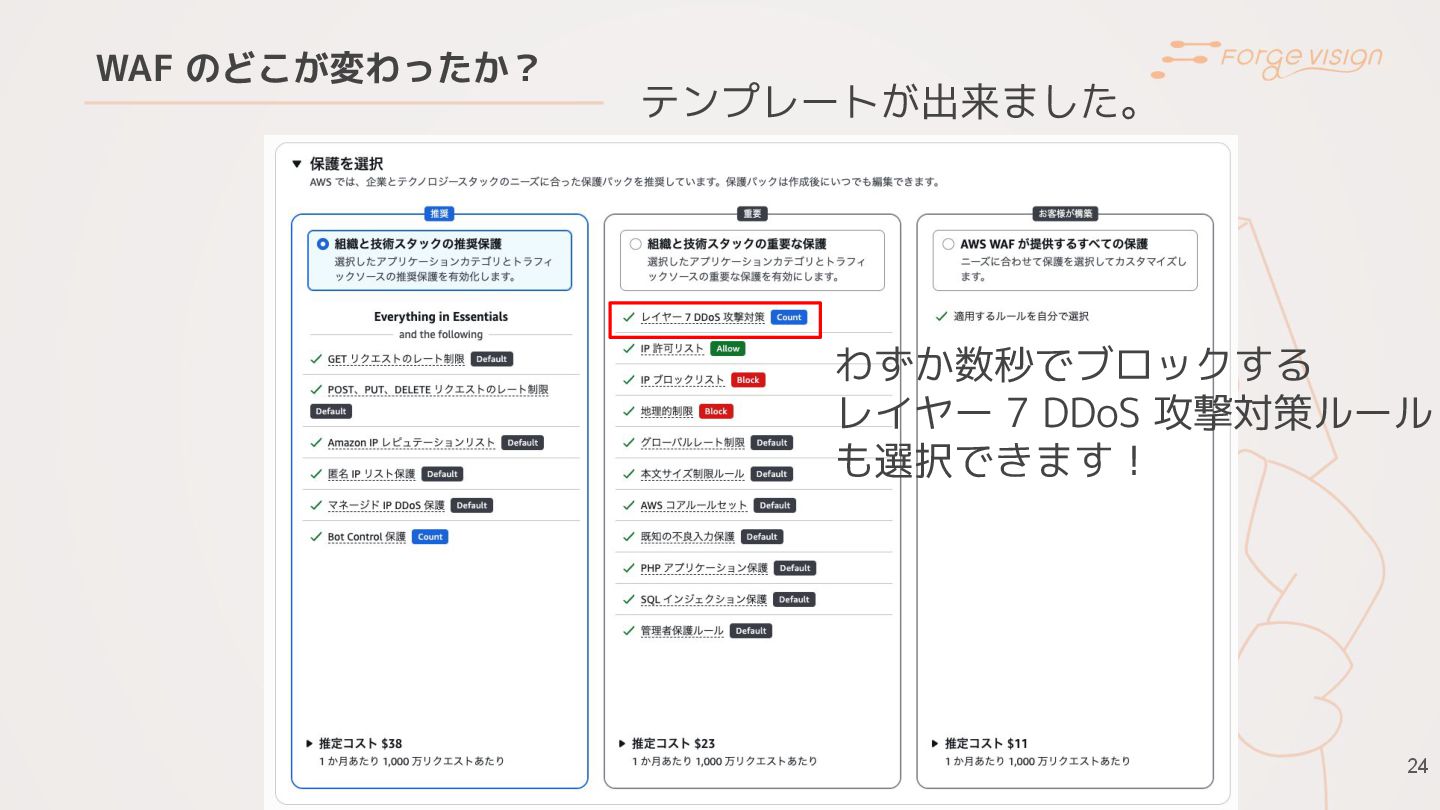Screen dimensions: 1440x810
Task: Click the Forge Vision logo
Action: tap(1267, 59)
